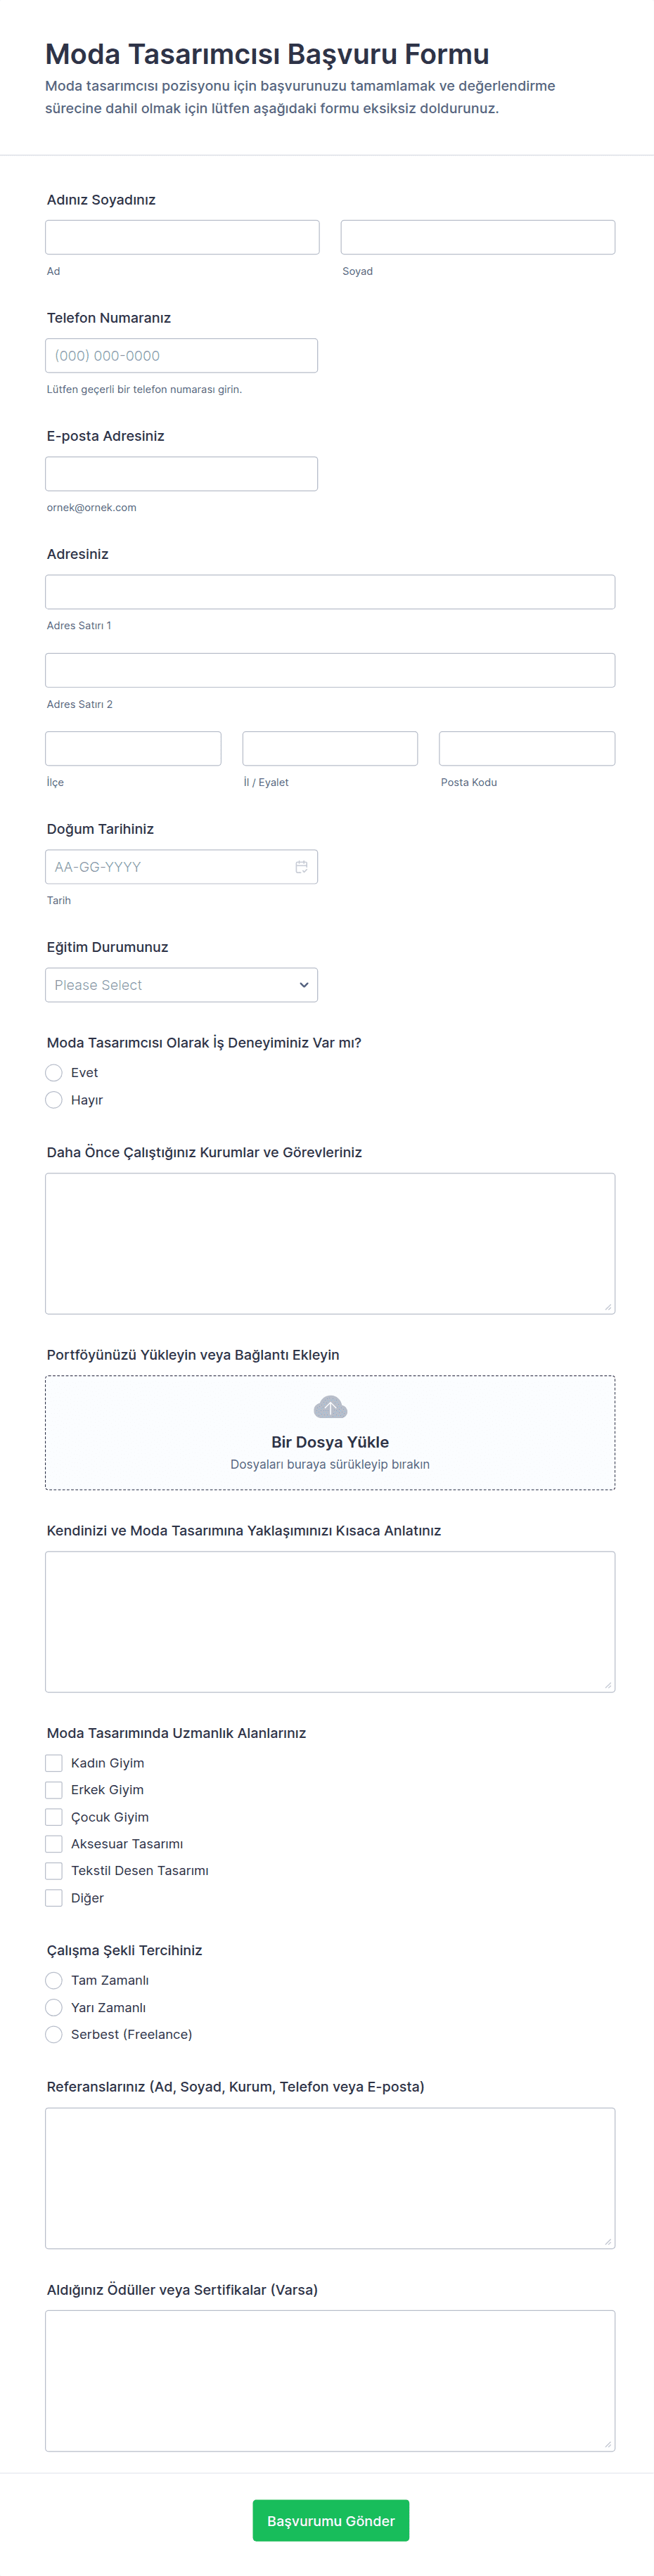Click the Referanslarınız text area
Image resolution: width=654 pixels, height=2576 pixels.
330,2178
